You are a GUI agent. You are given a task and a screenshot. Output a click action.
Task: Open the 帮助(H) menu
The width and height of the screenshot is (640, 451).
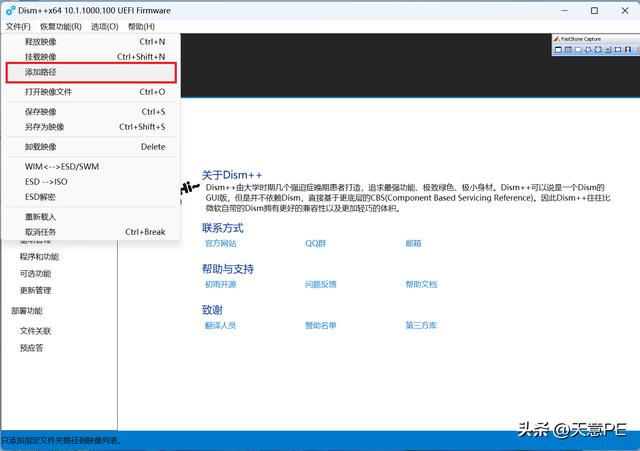pos(141,27)
